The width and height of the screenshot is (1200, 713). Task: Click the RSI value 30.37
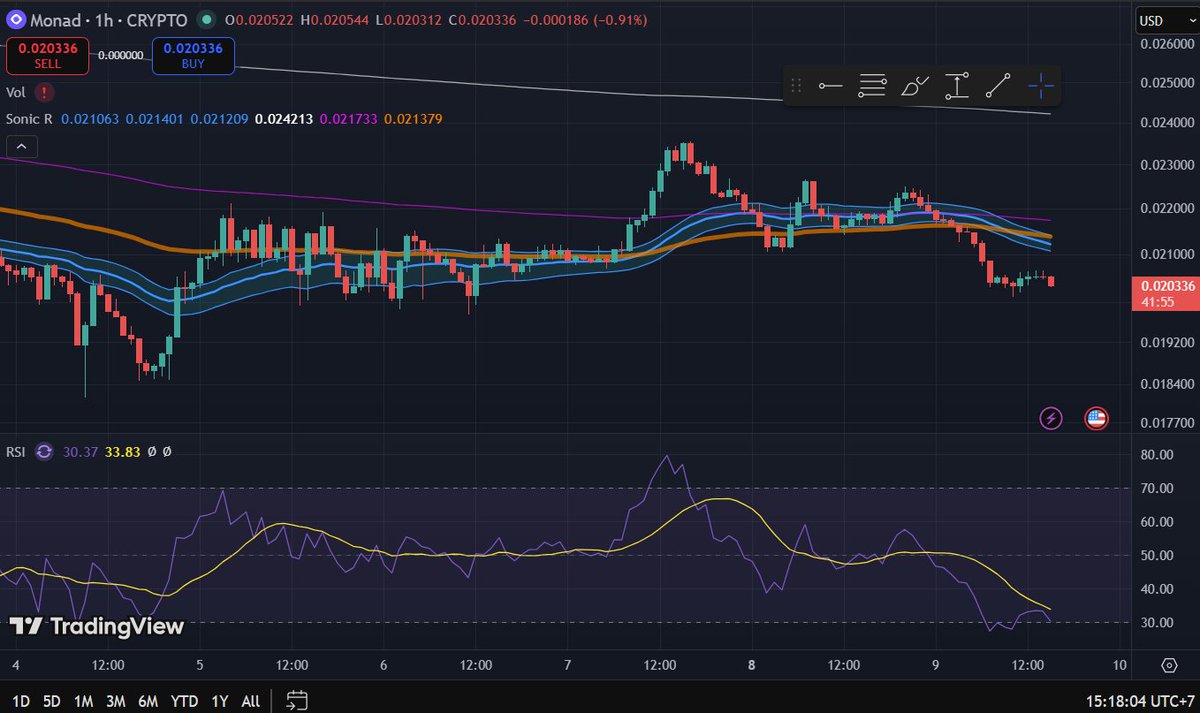click(78, 452)
